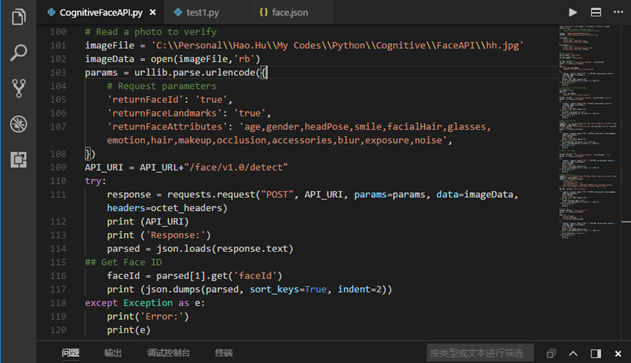
Task: Run the Python file with play button
Action: [x=573, y=12]
